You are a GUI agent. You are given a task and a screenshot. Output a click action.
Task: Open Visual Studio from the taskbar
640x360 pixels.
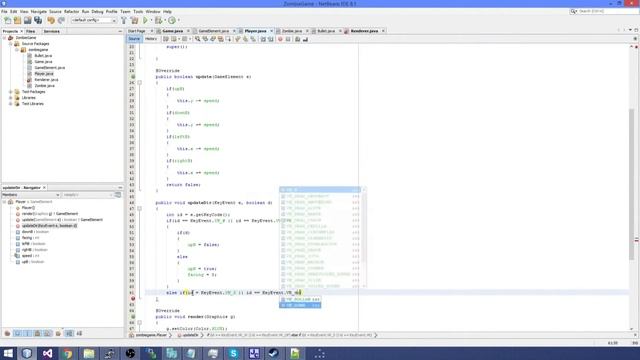tap(47, 353)
